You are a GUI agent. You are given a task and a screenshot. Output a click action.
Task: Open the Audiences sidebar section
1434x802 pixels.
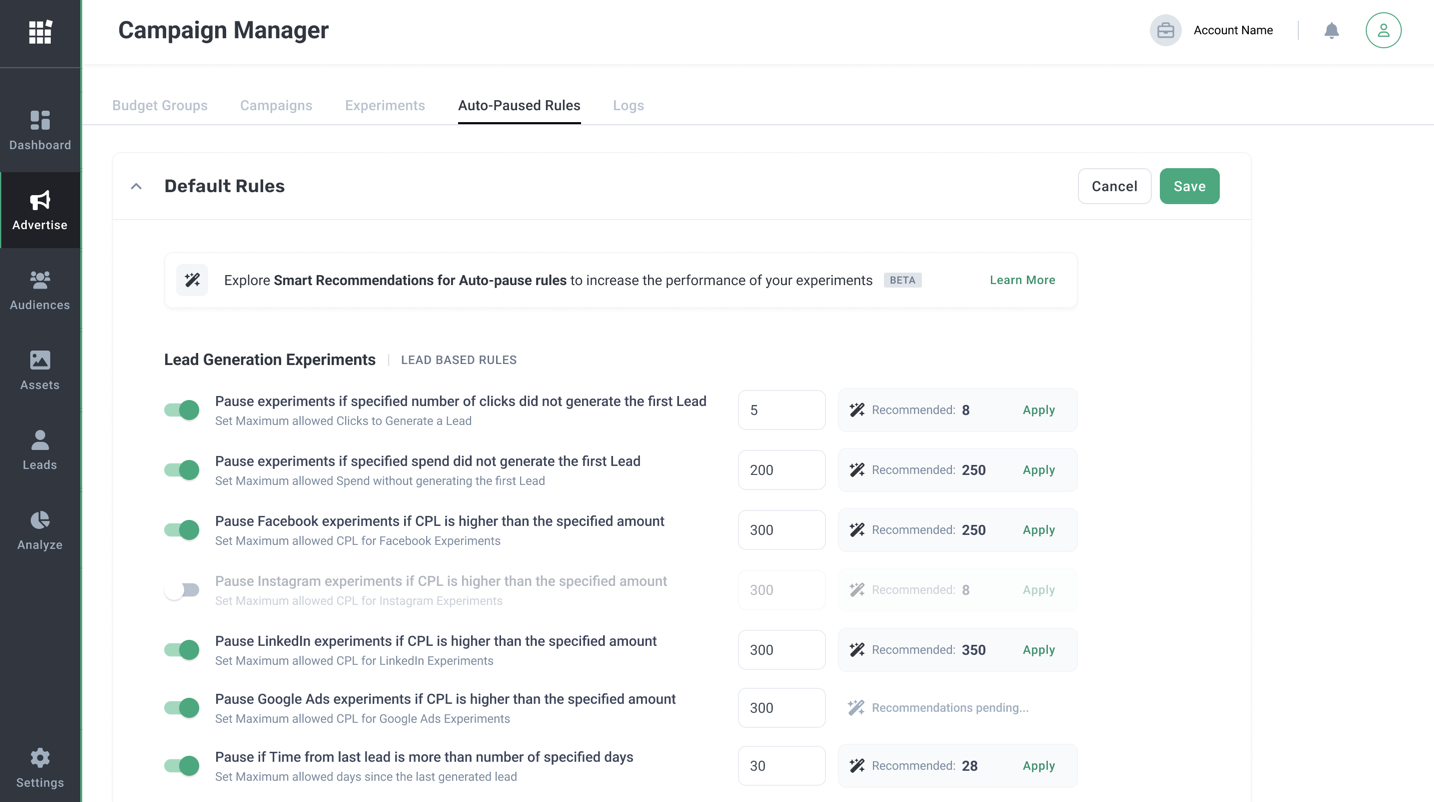(x=40, y=291)
